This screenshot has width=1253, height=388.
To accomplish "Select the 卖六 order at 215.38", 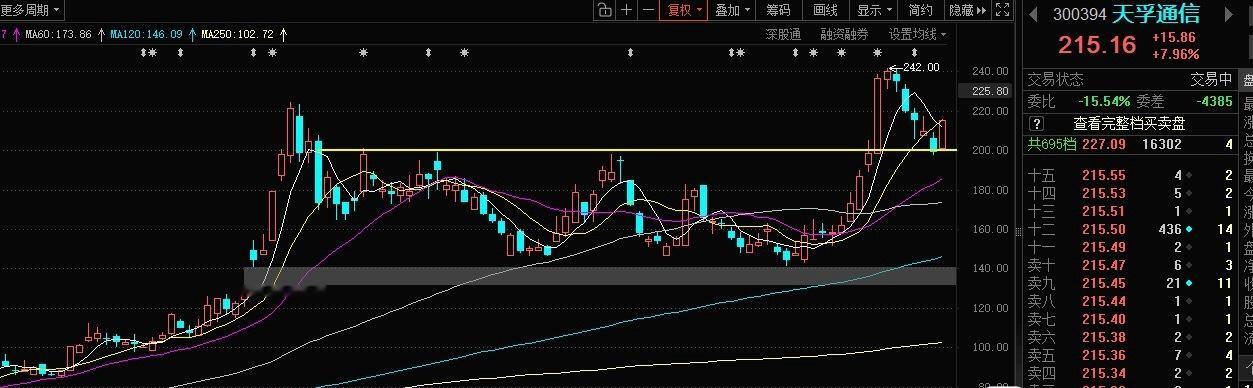I will tap(1131, 337).
